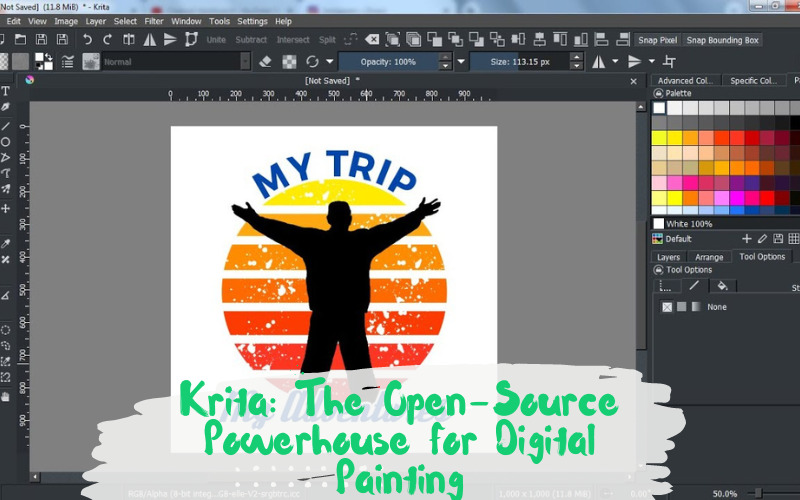
Task: Click the Palette docker lock icon
Action: (x=659, y=93)
